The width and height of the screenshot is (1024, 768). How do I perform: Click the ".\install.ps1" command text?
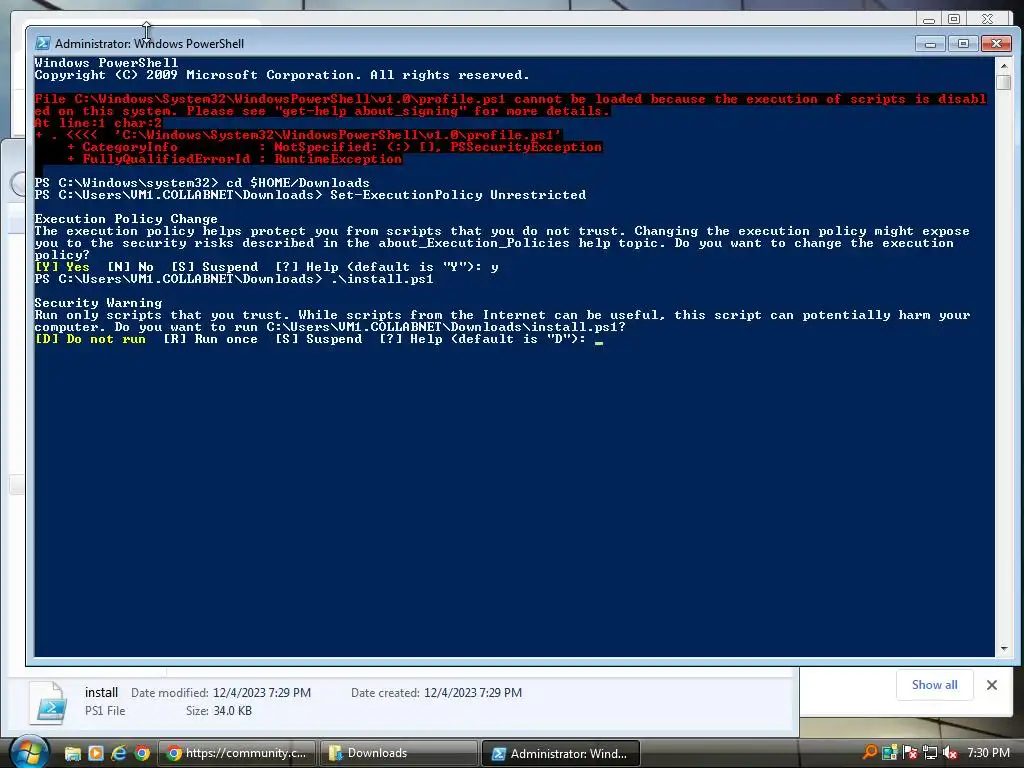coord(382,279)
